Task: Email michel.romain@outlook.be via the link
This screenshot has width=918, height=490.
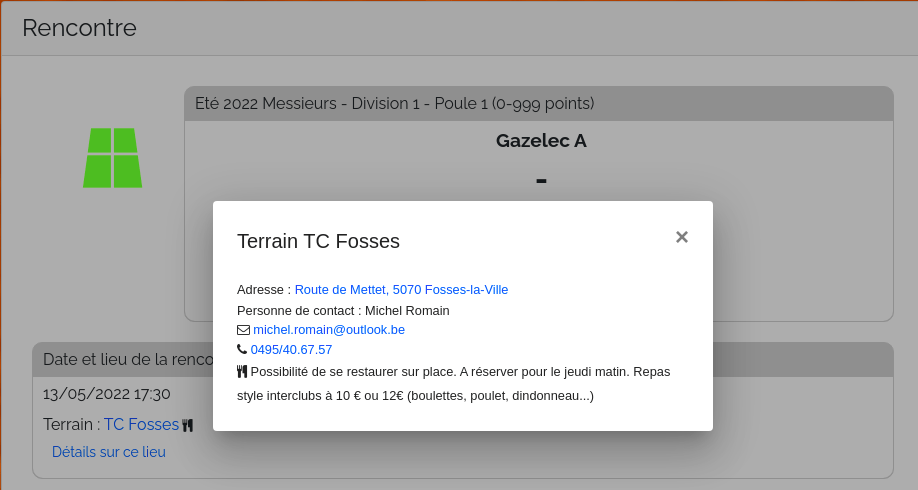Action: 329,330
